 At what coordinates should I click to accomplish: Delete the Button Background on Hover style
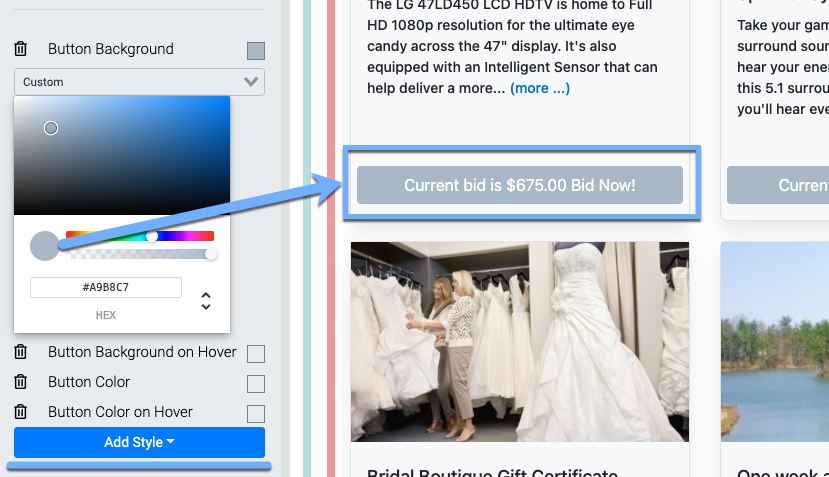(20, 352)
